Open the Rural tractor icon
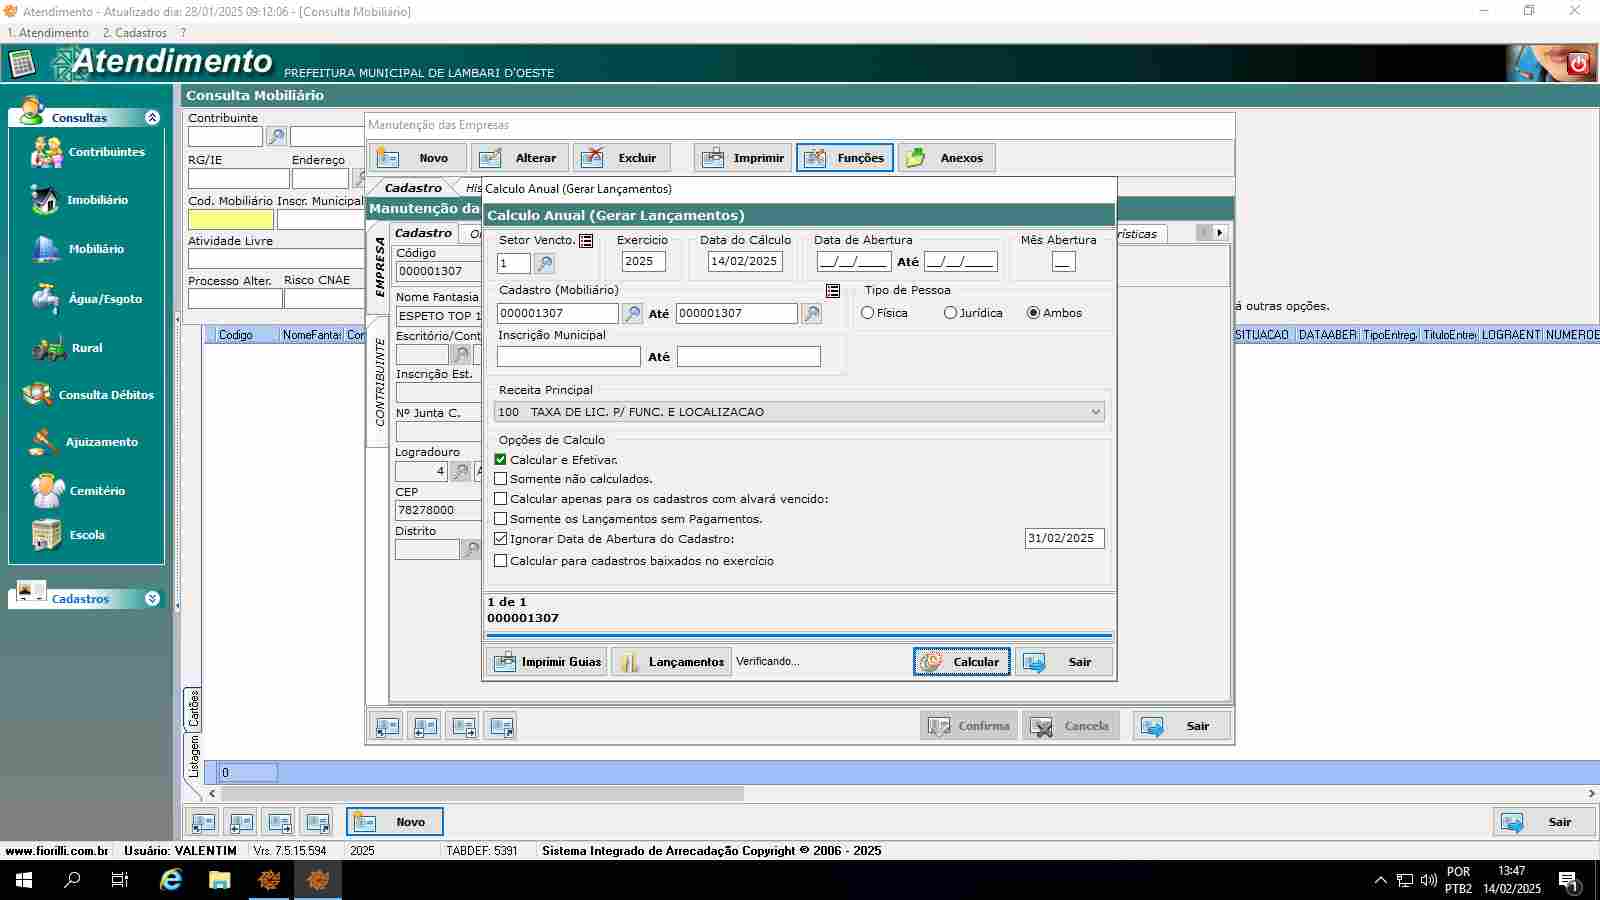This screenshot has width=1600, height=900. click(48, 348)
